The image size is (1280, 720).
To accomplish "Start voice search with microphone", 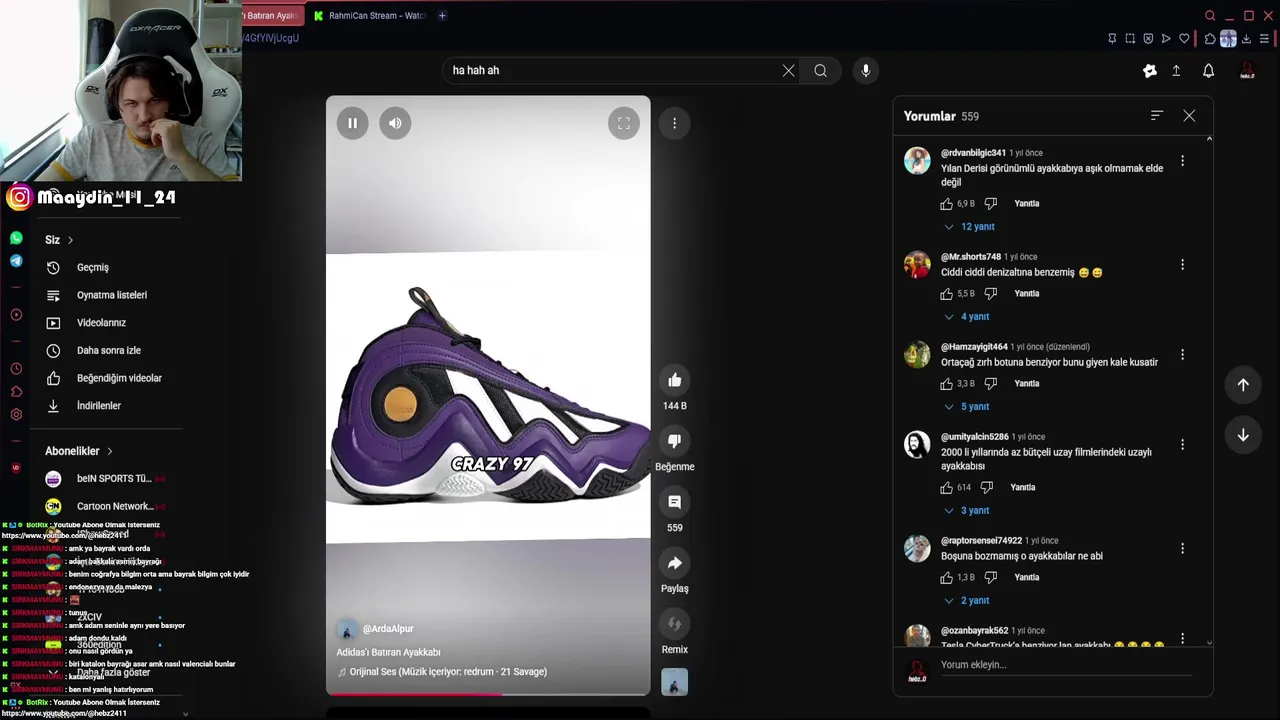I will [866, 70].
